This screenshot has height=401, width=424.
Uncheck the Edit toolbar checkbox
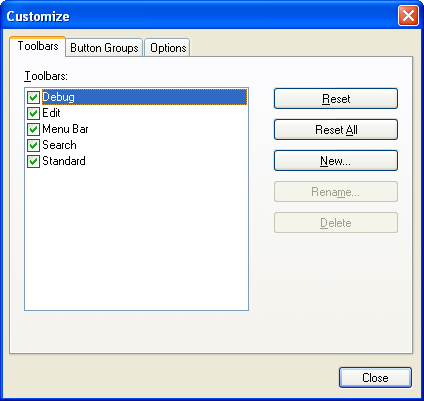coord(33,113)
